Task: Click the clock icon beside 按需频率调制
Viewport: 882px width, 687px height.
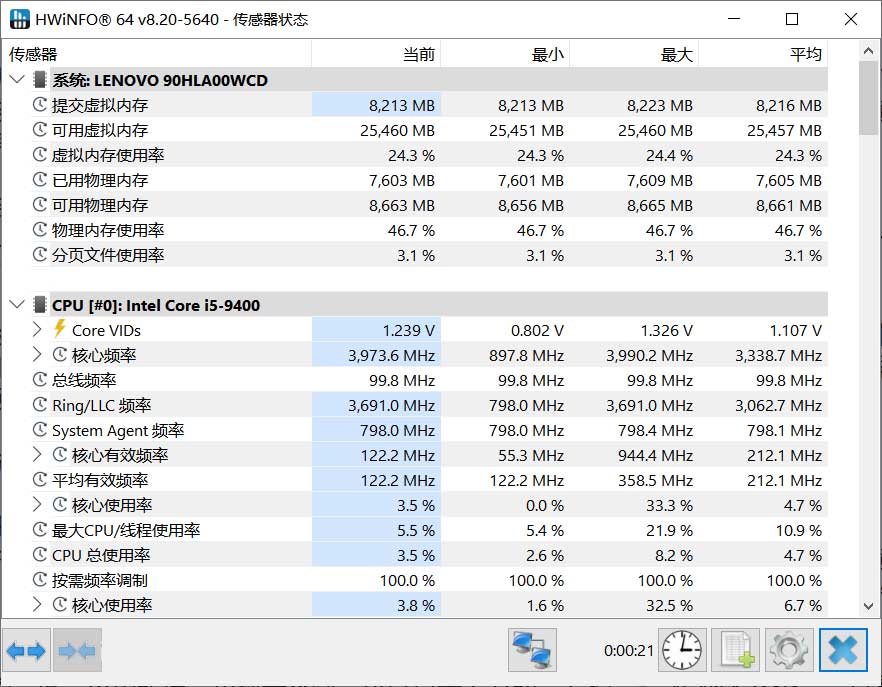Action: point(39,580)
